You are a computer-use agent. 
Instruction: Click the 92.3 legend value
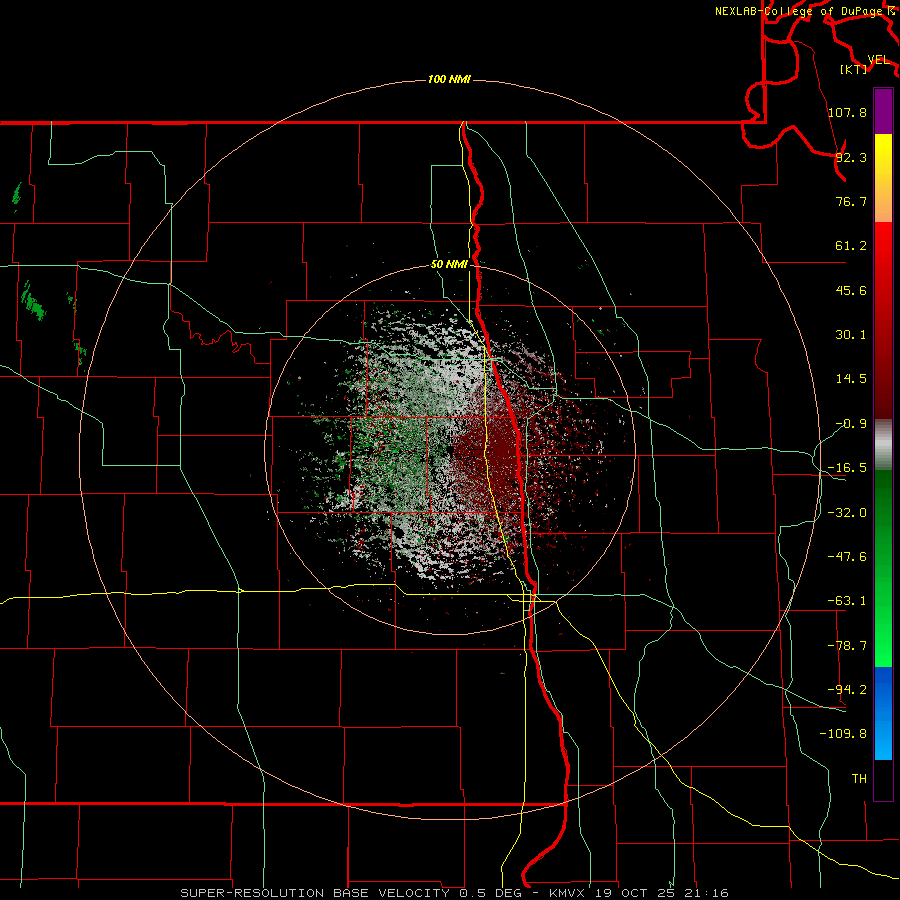pos(851,157)
